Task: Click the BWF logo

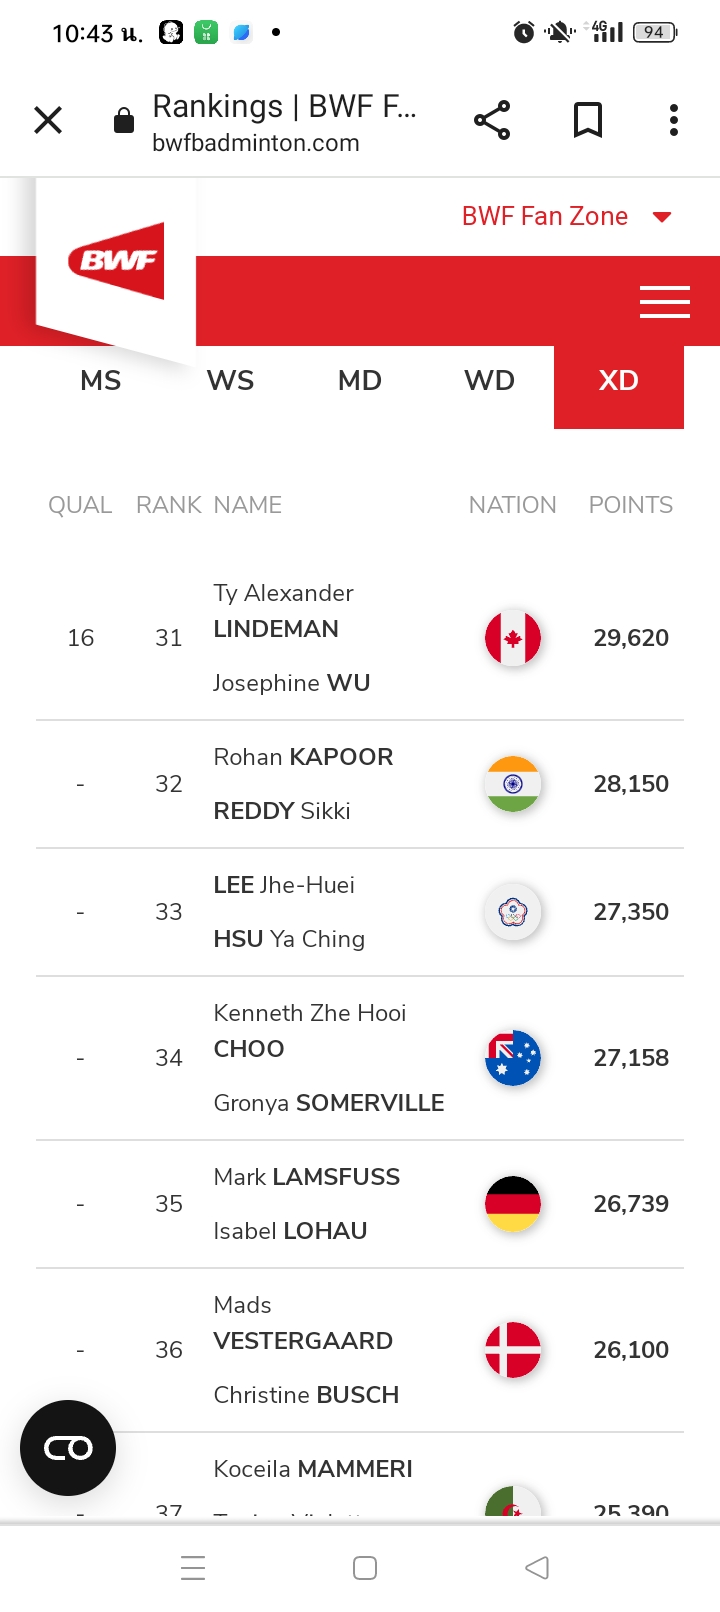Action: (116, 261)
